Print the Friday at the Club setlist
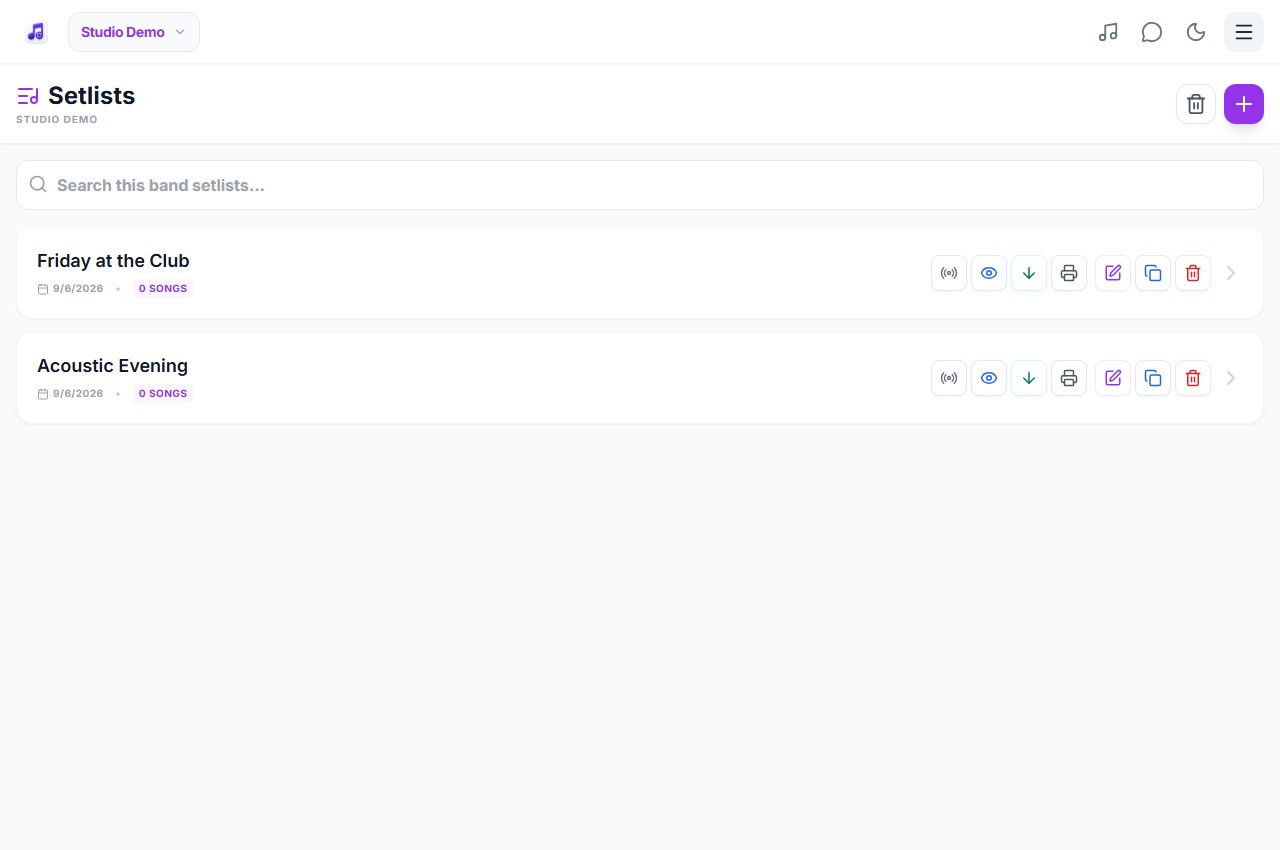The height and width of the screenshot is (850, 1280). [1069, 273]
